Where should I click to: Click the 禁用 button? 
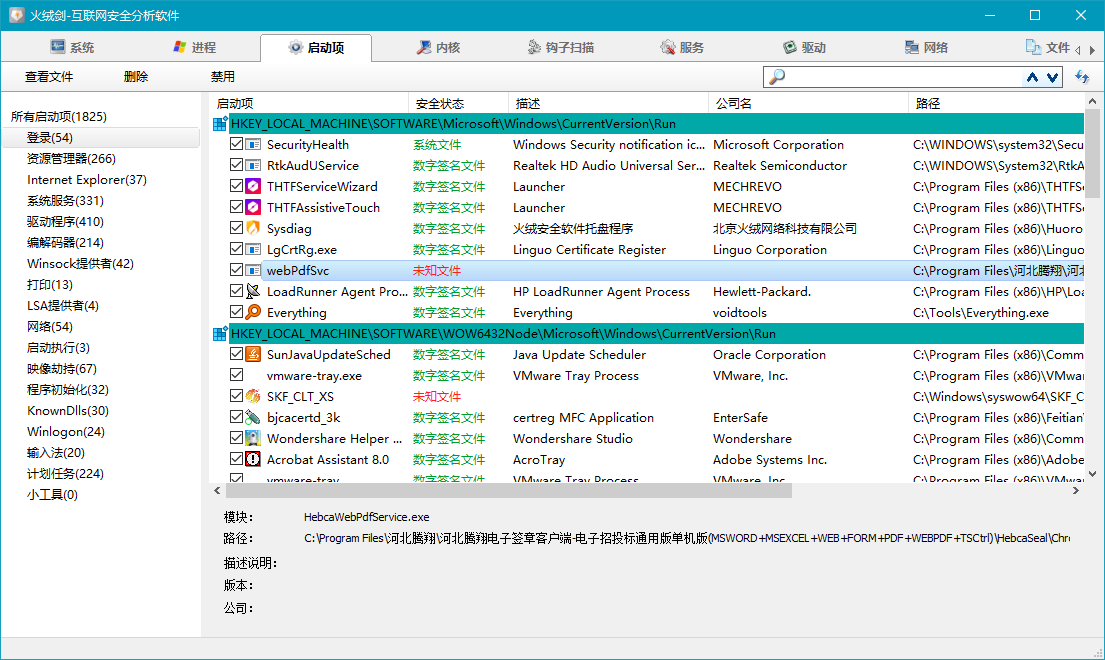tap(223, 77)
